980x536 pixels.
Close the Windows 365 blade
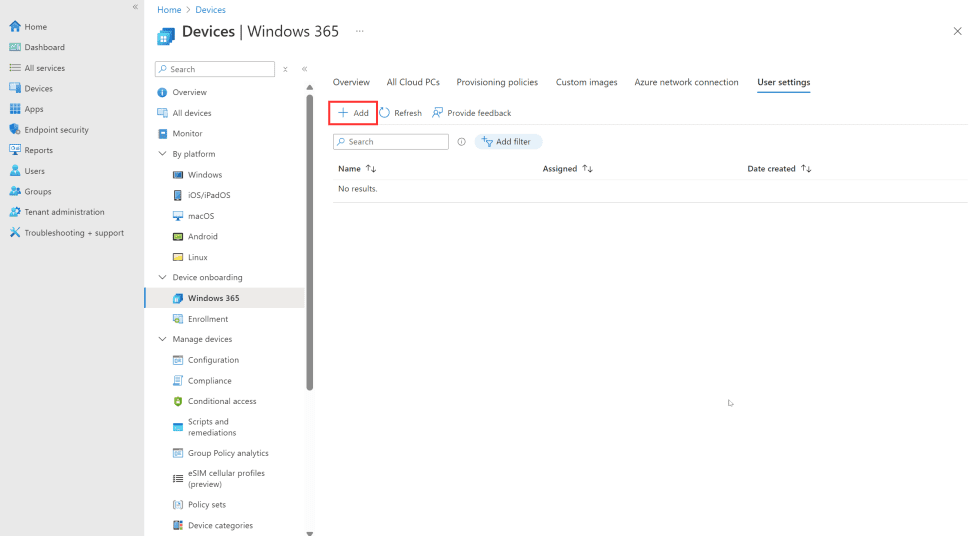tap(958, 31)
